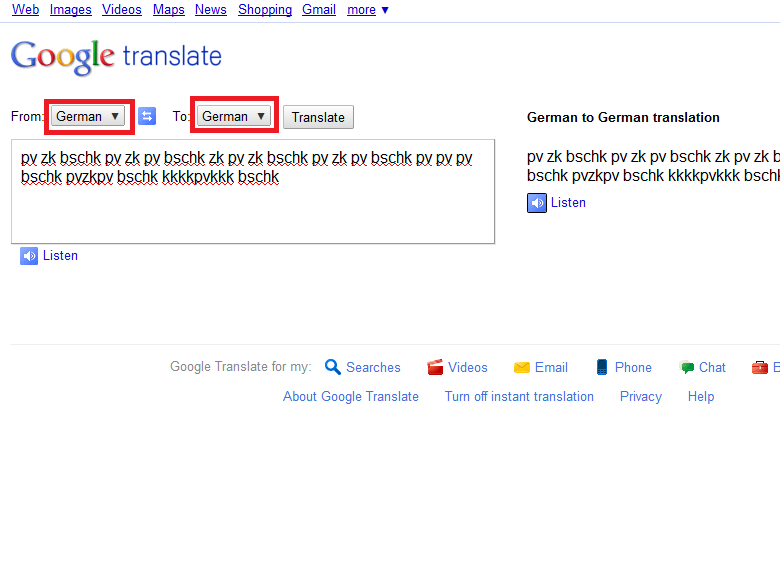Click the red Videos clapperboard icon
Screen dimensions: 780x574
(435, 367)
